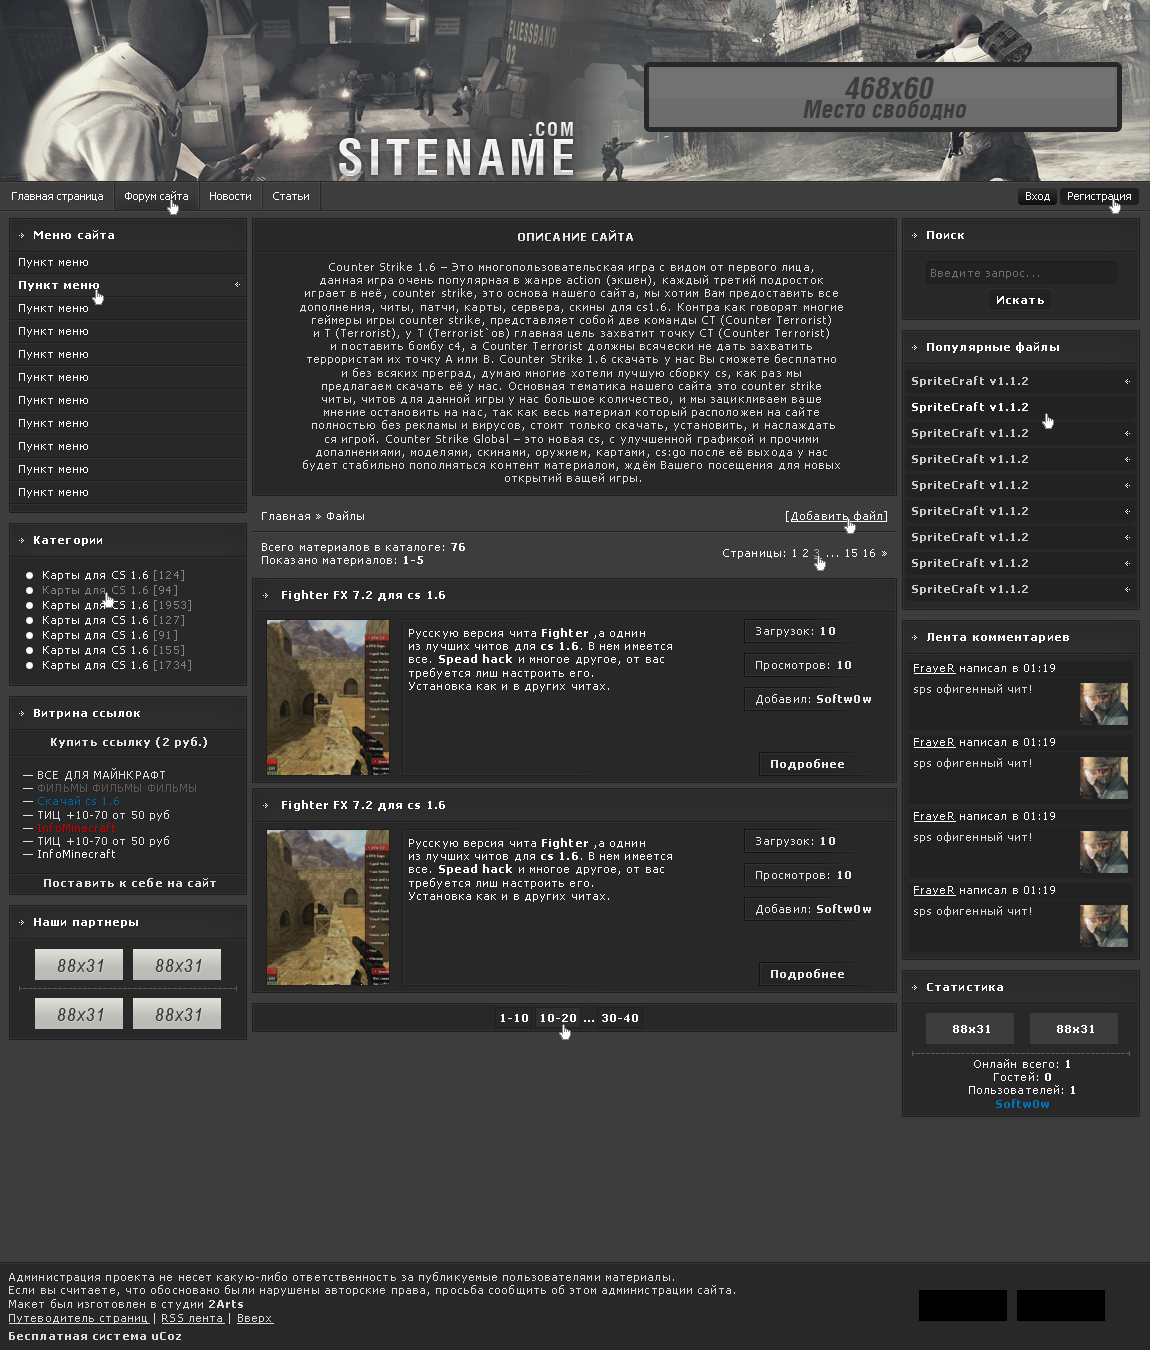Select the 1-10 pagination button
1150x1350 pixels.
click(x=514, y=1018)
